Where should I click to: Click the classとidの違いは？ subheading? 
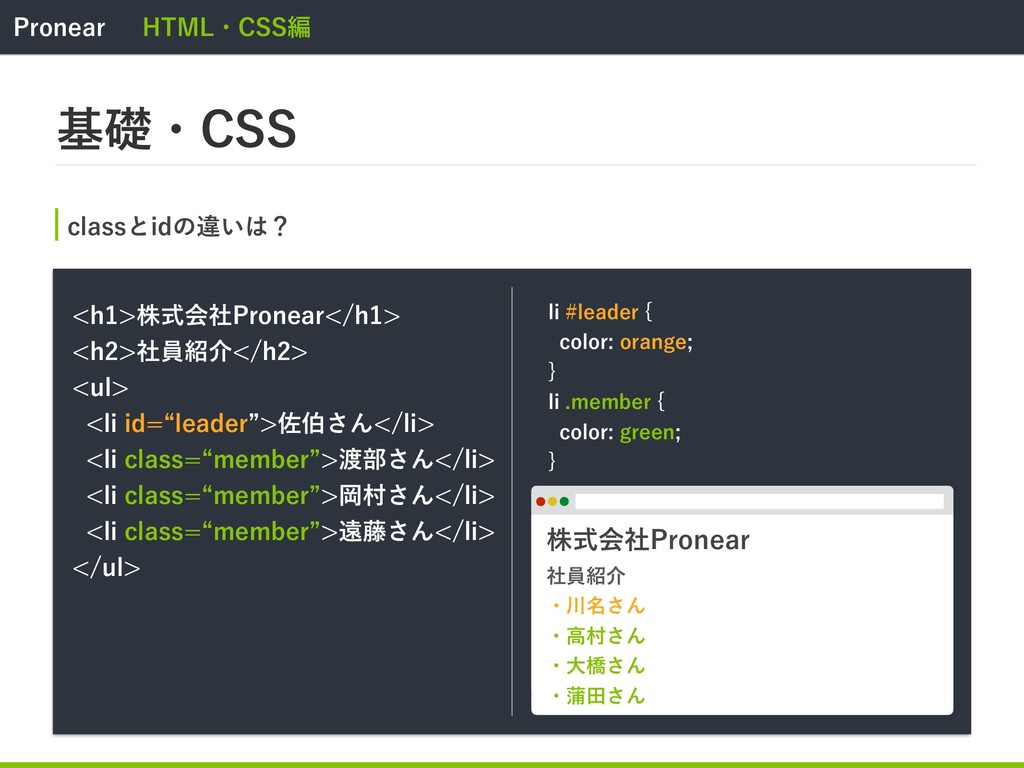178,227
